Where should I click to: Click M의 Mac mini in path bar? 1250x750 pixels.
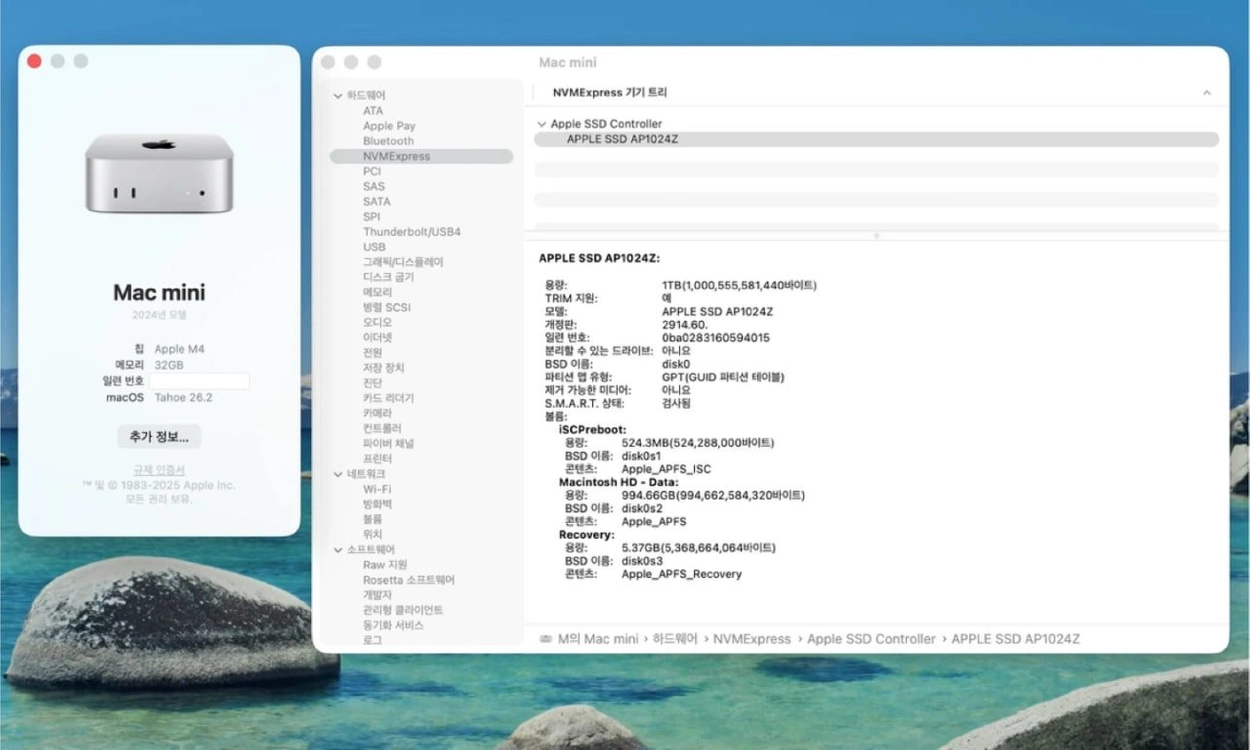tap(597, 639)
